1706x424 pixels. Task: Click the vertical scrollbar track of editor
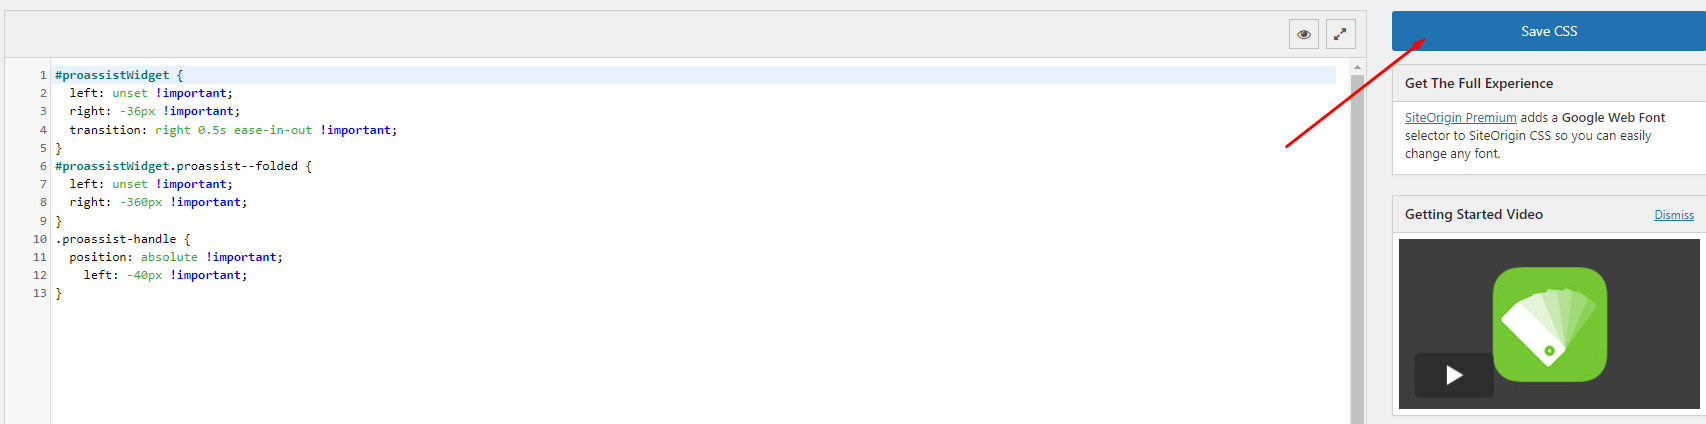click(x=1357, y=249)
